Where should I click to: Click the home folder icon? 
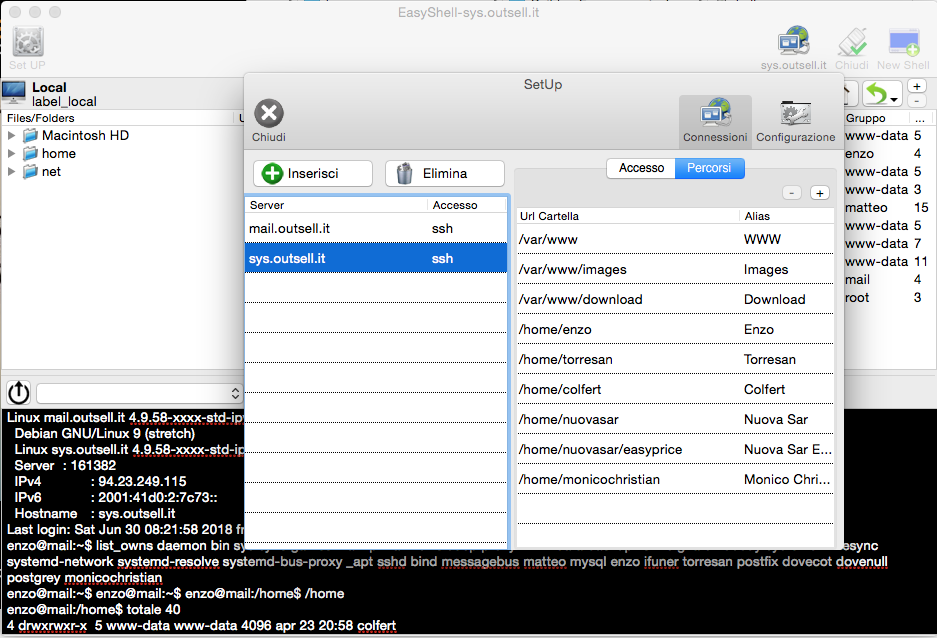[x=30, y=154]
